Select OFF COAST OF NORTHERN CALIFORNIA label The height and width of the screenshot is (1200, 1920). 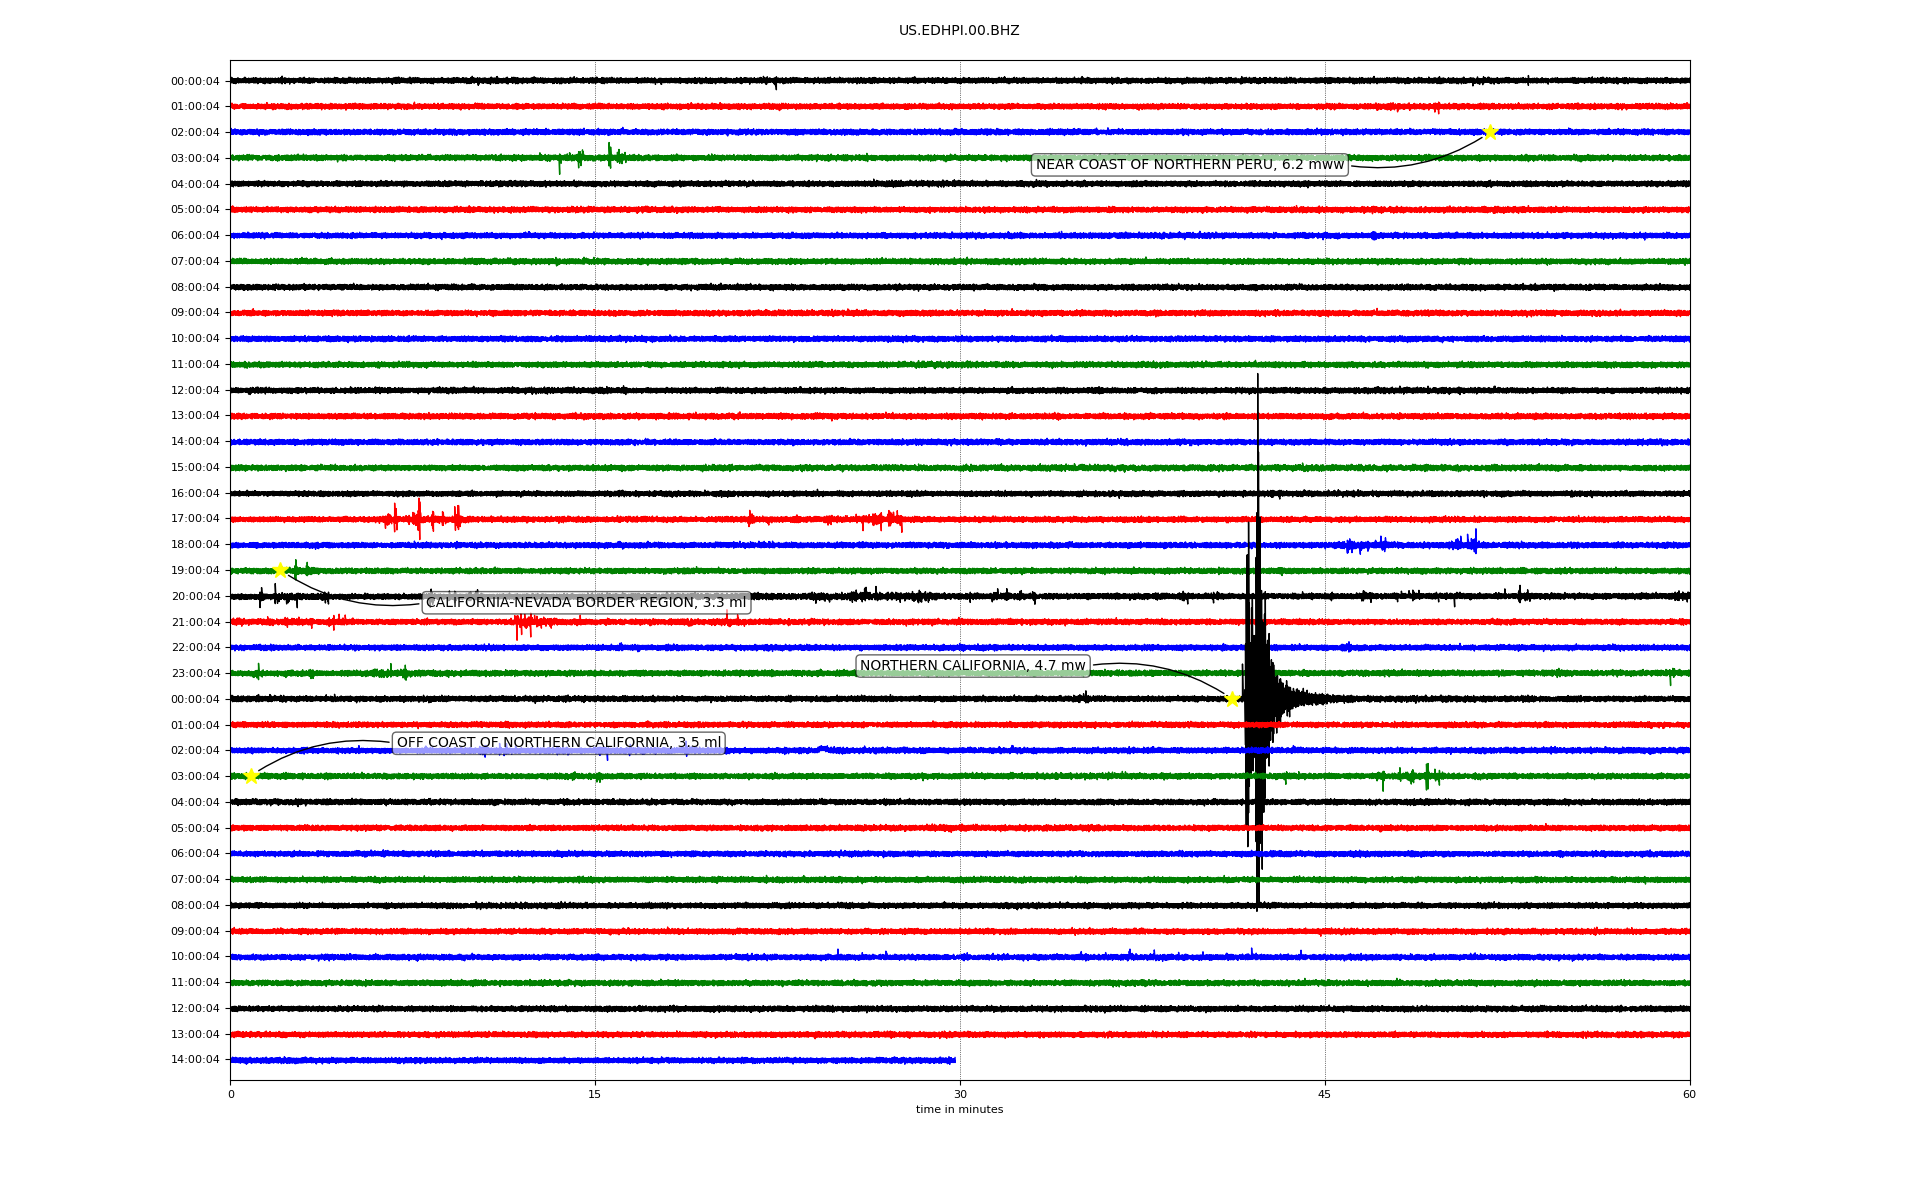558,743
